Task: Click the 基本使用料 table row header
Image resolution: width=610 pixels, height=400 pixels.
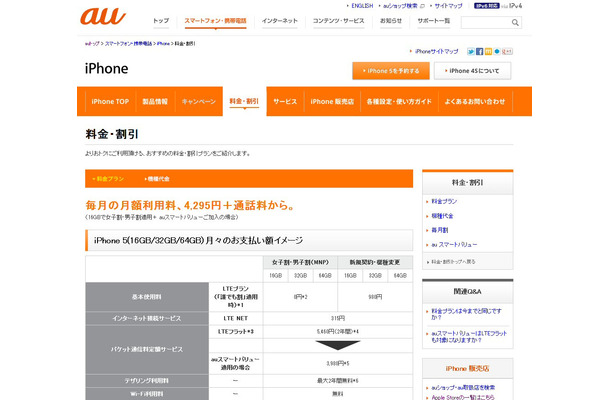Action: coord(147,297)
